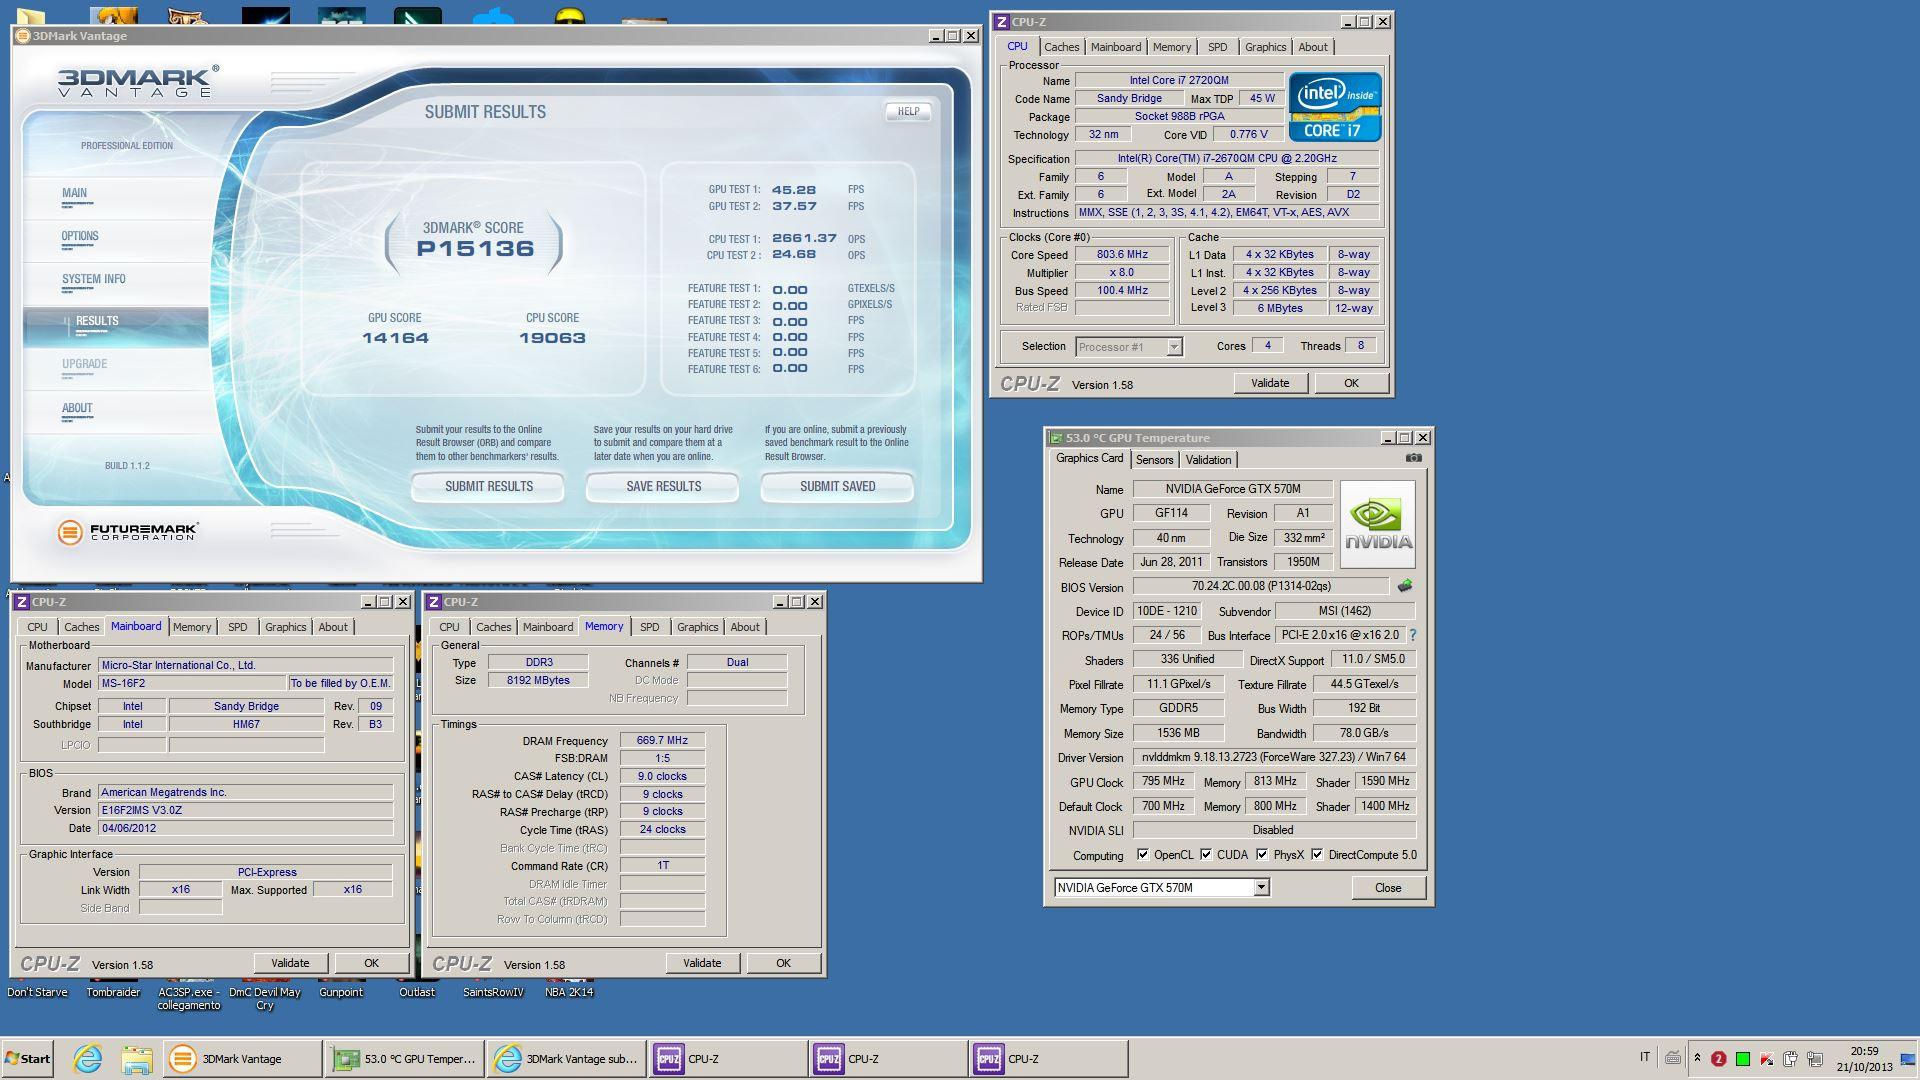Click the CPU score value 19063
1920x1080 pixels.
tap(552, 338)
